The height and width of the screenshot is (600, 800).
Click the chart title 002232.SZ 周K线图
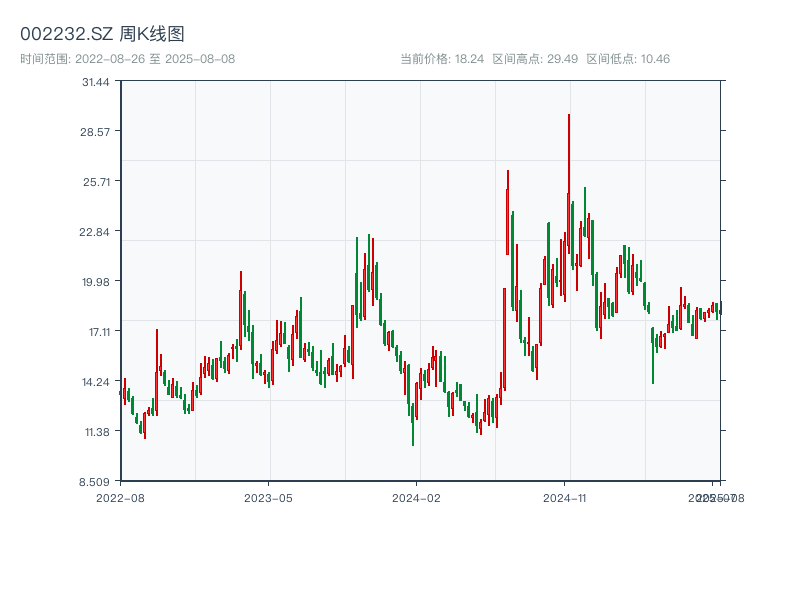point(102,34)
